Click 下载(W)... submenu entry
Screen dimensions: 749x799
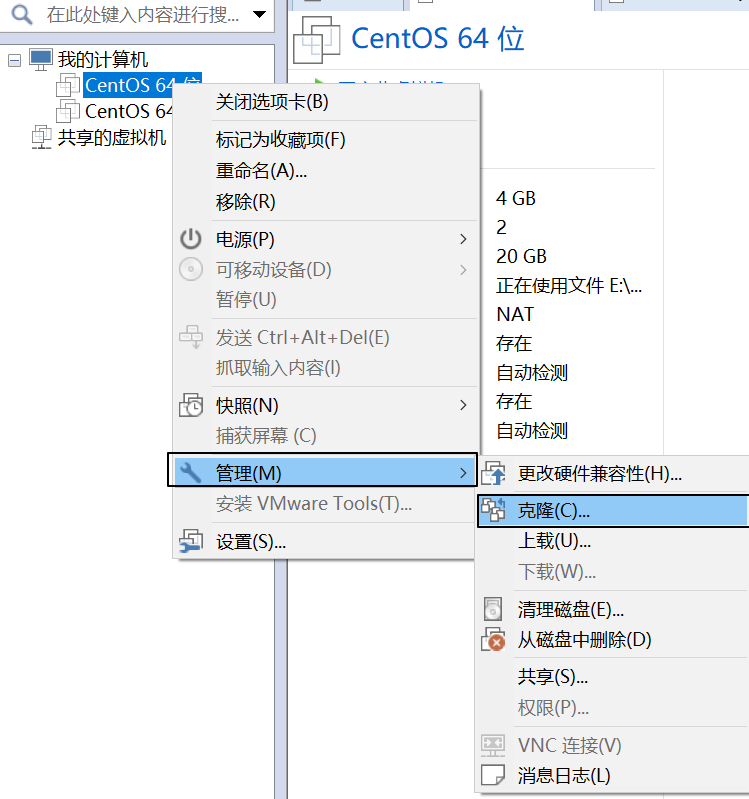pyautogui.click(x=613, y=571)
